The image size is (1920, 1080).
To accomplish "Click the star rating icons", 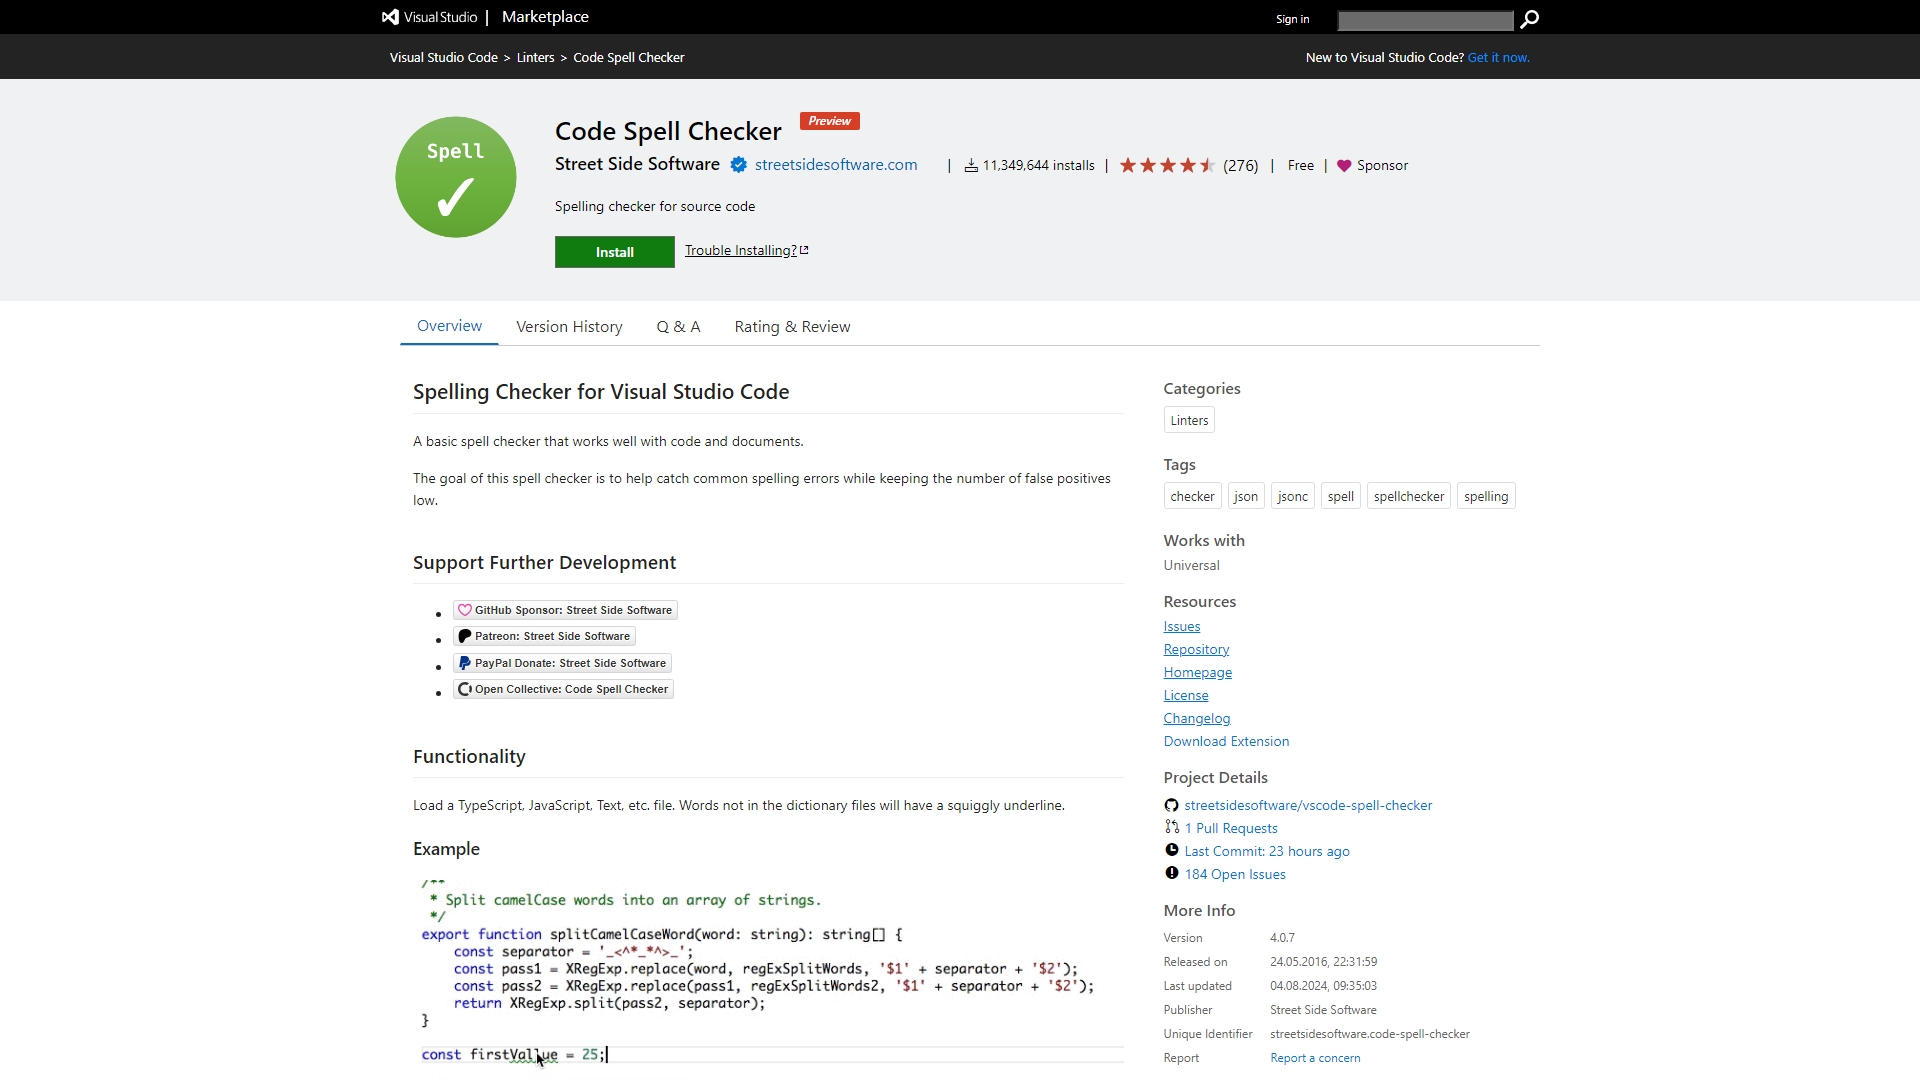I will (x=1167, y=165).
